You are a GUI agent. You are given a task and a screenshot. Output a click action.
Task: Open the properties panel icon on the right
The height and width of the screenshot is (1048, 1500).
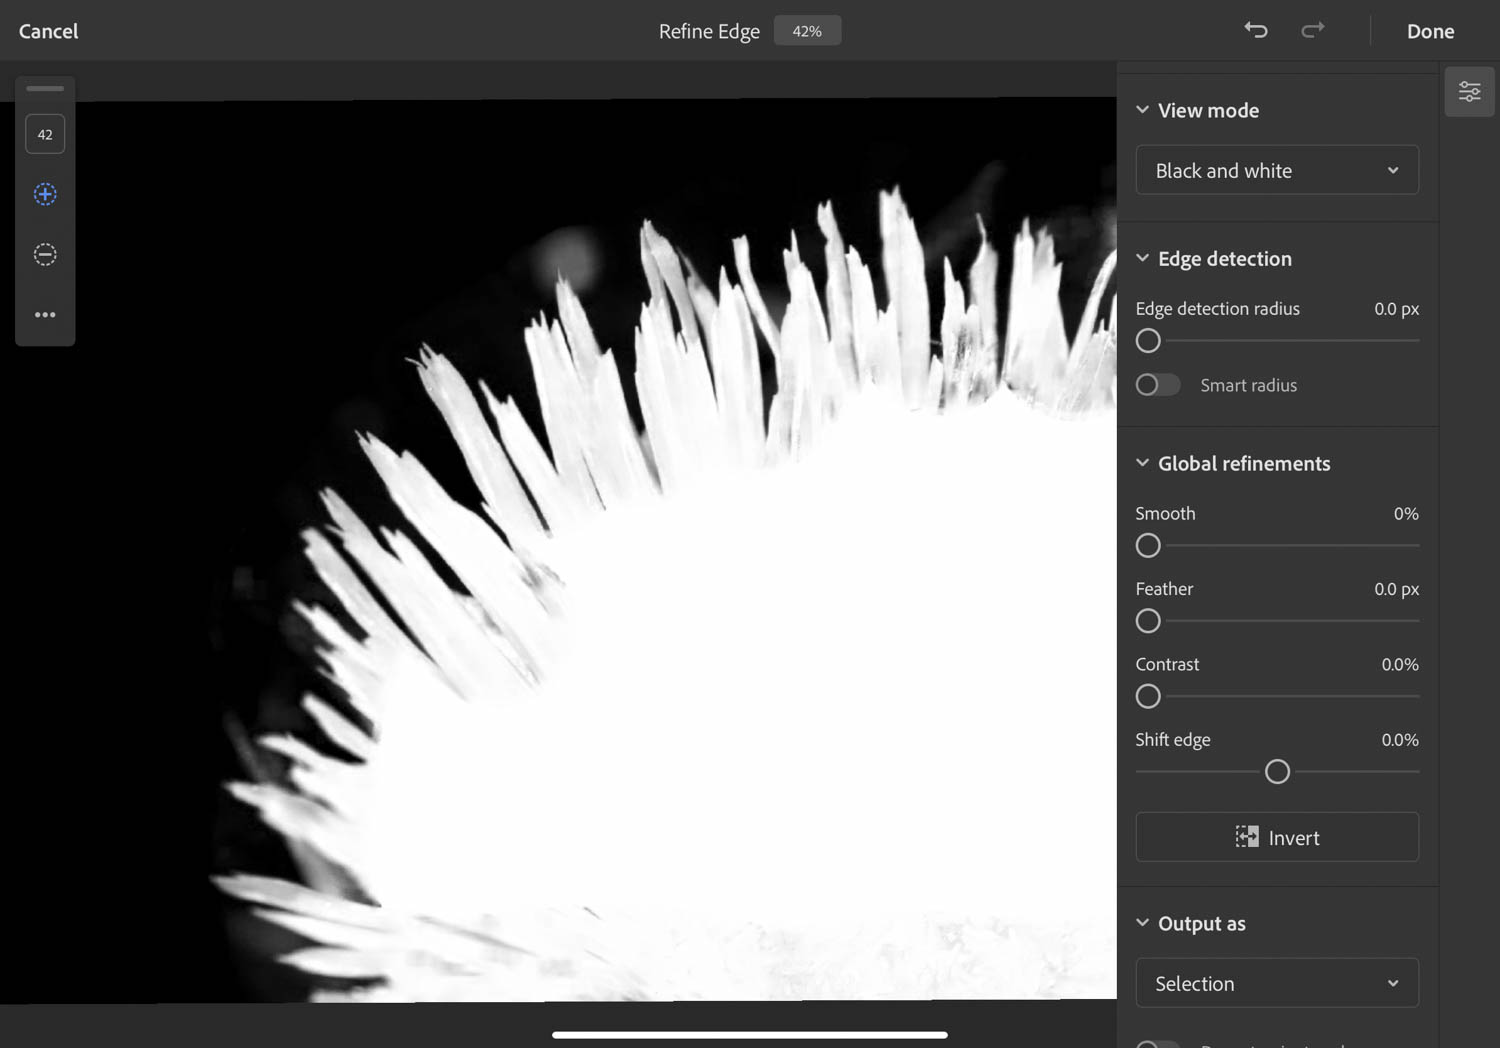1469,90
